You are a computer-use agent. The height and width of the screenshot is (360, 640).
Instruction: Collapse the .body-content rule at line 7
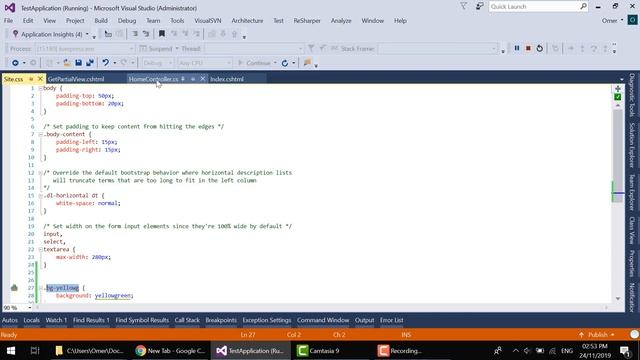(x=40, y=134)
